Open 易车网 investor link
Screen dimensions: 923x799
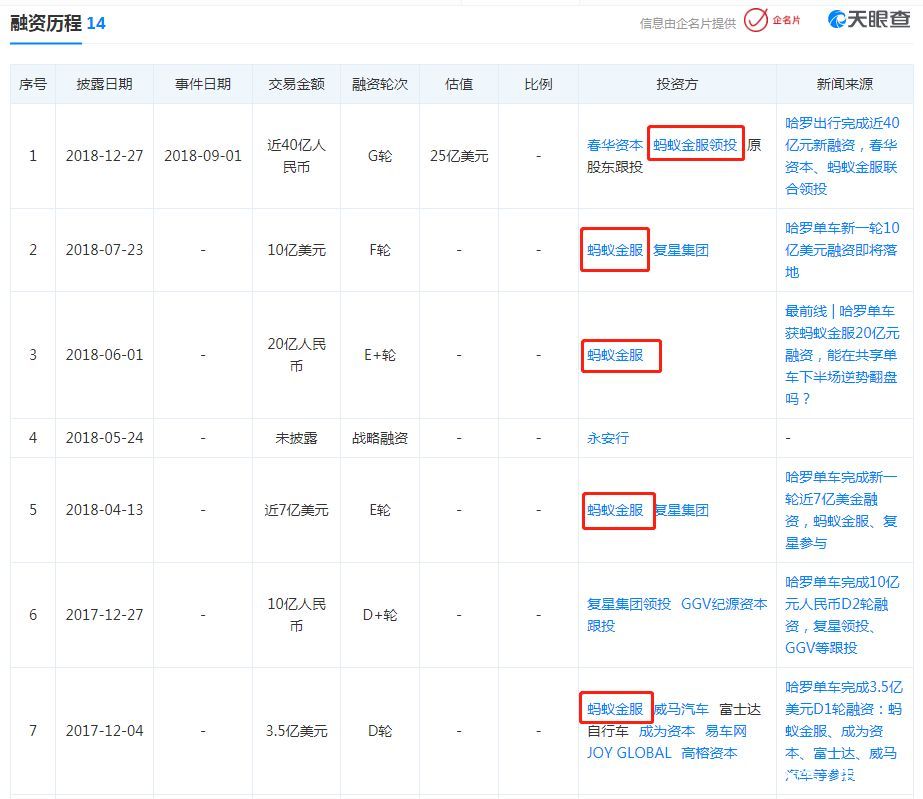[x=725, y=731]
